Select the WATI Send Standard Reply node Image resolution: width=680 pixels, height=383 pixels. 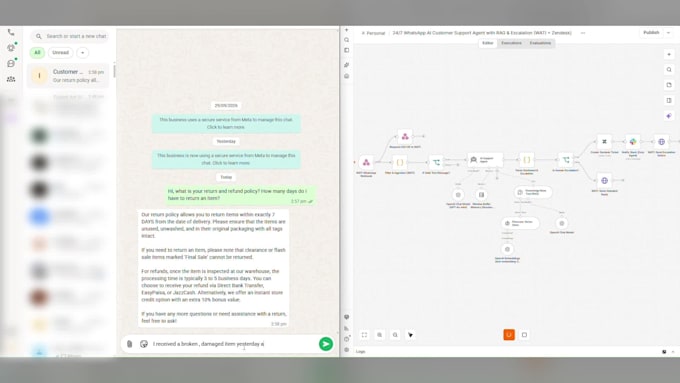(604, 180)
